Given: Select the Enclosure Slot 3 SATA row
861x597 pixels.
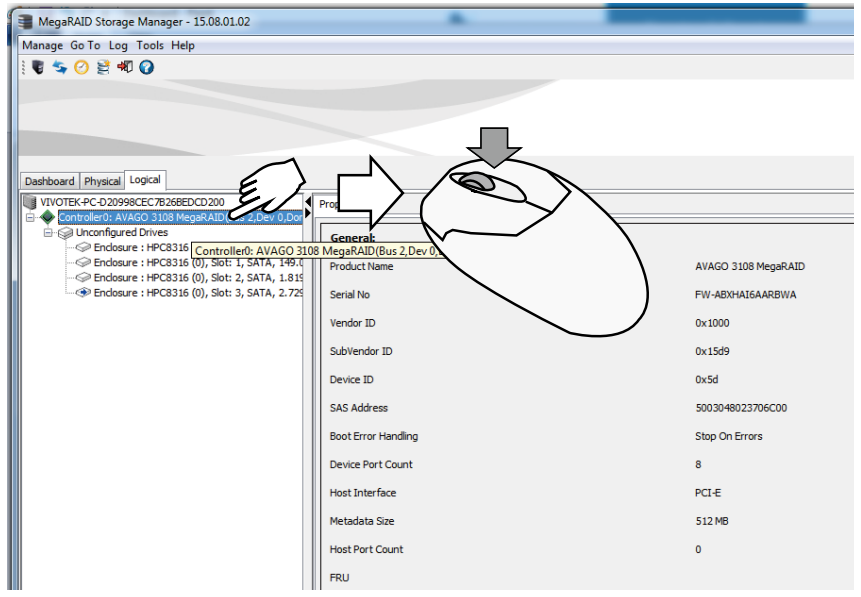Looking at the screenshot, I should (198, 293).
